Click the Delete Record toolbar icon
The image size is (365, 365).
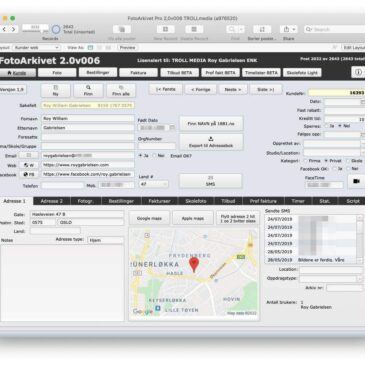point(194,29)
